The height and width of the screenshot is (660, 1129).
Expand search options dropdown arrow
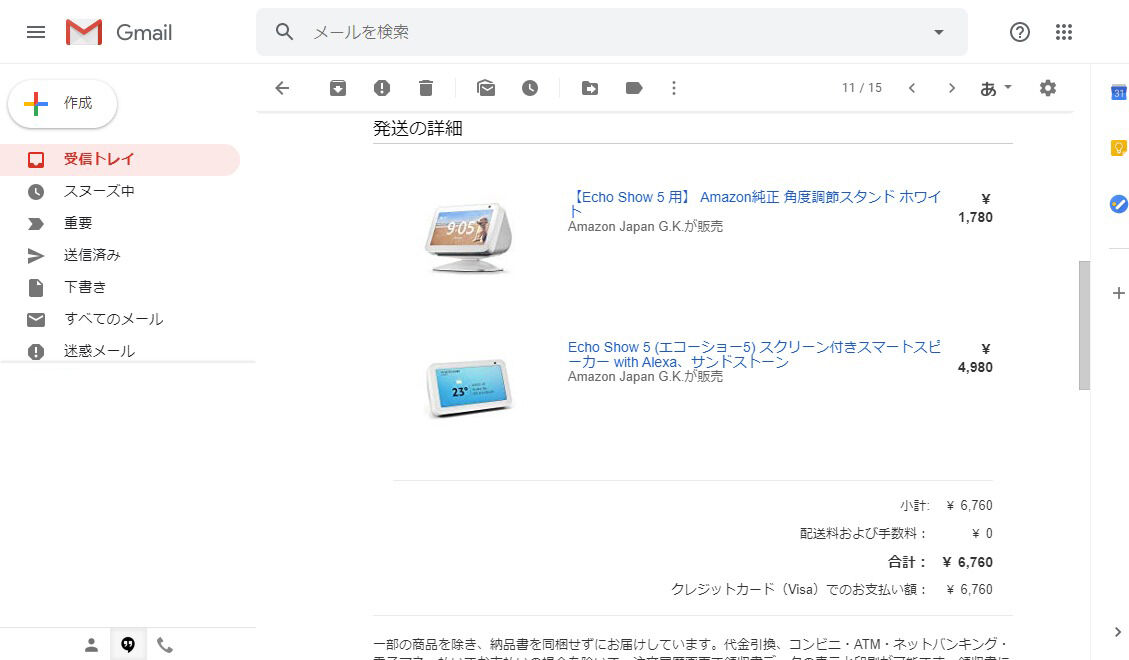(939, 32)
